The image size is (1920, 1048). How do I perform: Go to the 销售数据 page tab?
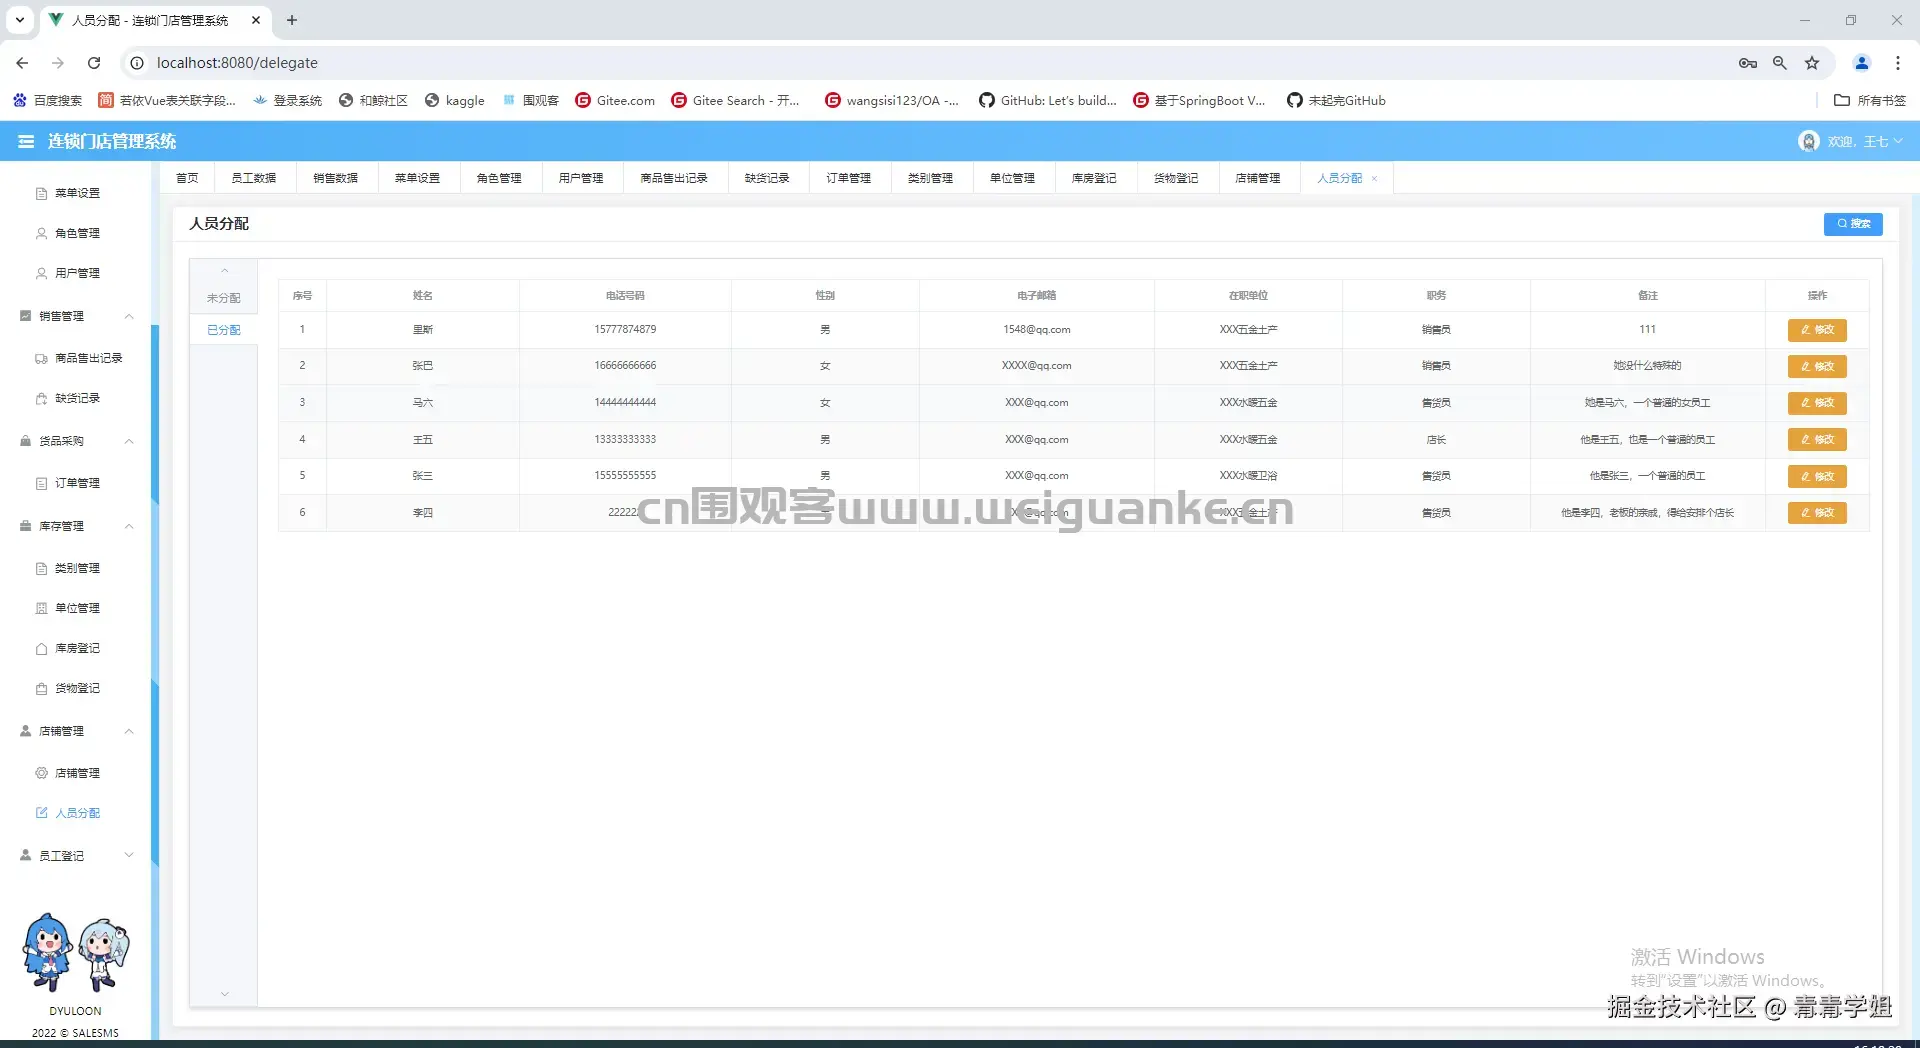point(336,178)
